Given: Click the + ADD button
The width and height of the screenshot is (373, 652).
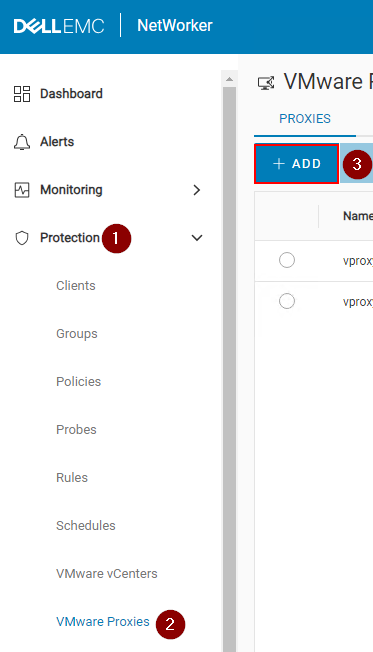Looking at the screenshot, I should click(x=296, y=164).
